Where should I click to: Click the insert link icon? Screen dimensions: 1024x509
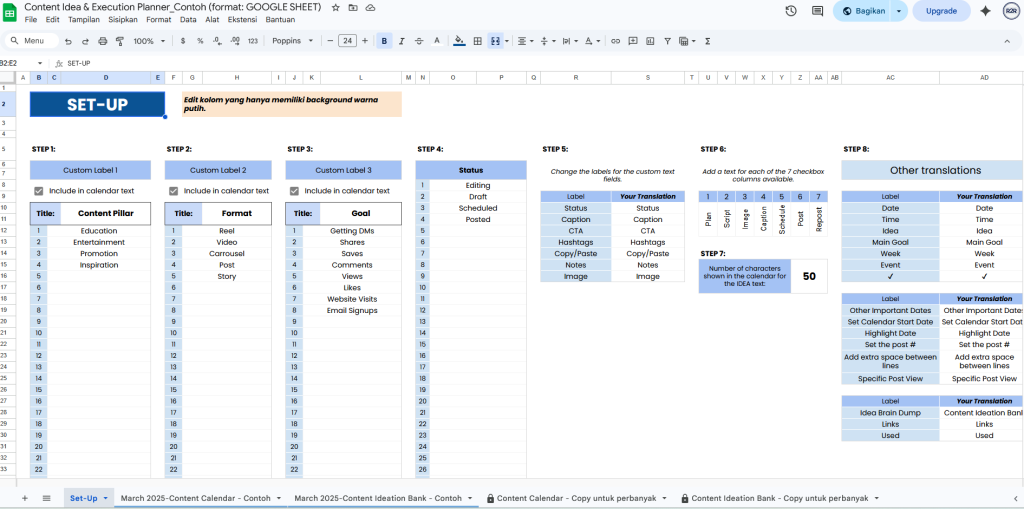tap(616, 41)
